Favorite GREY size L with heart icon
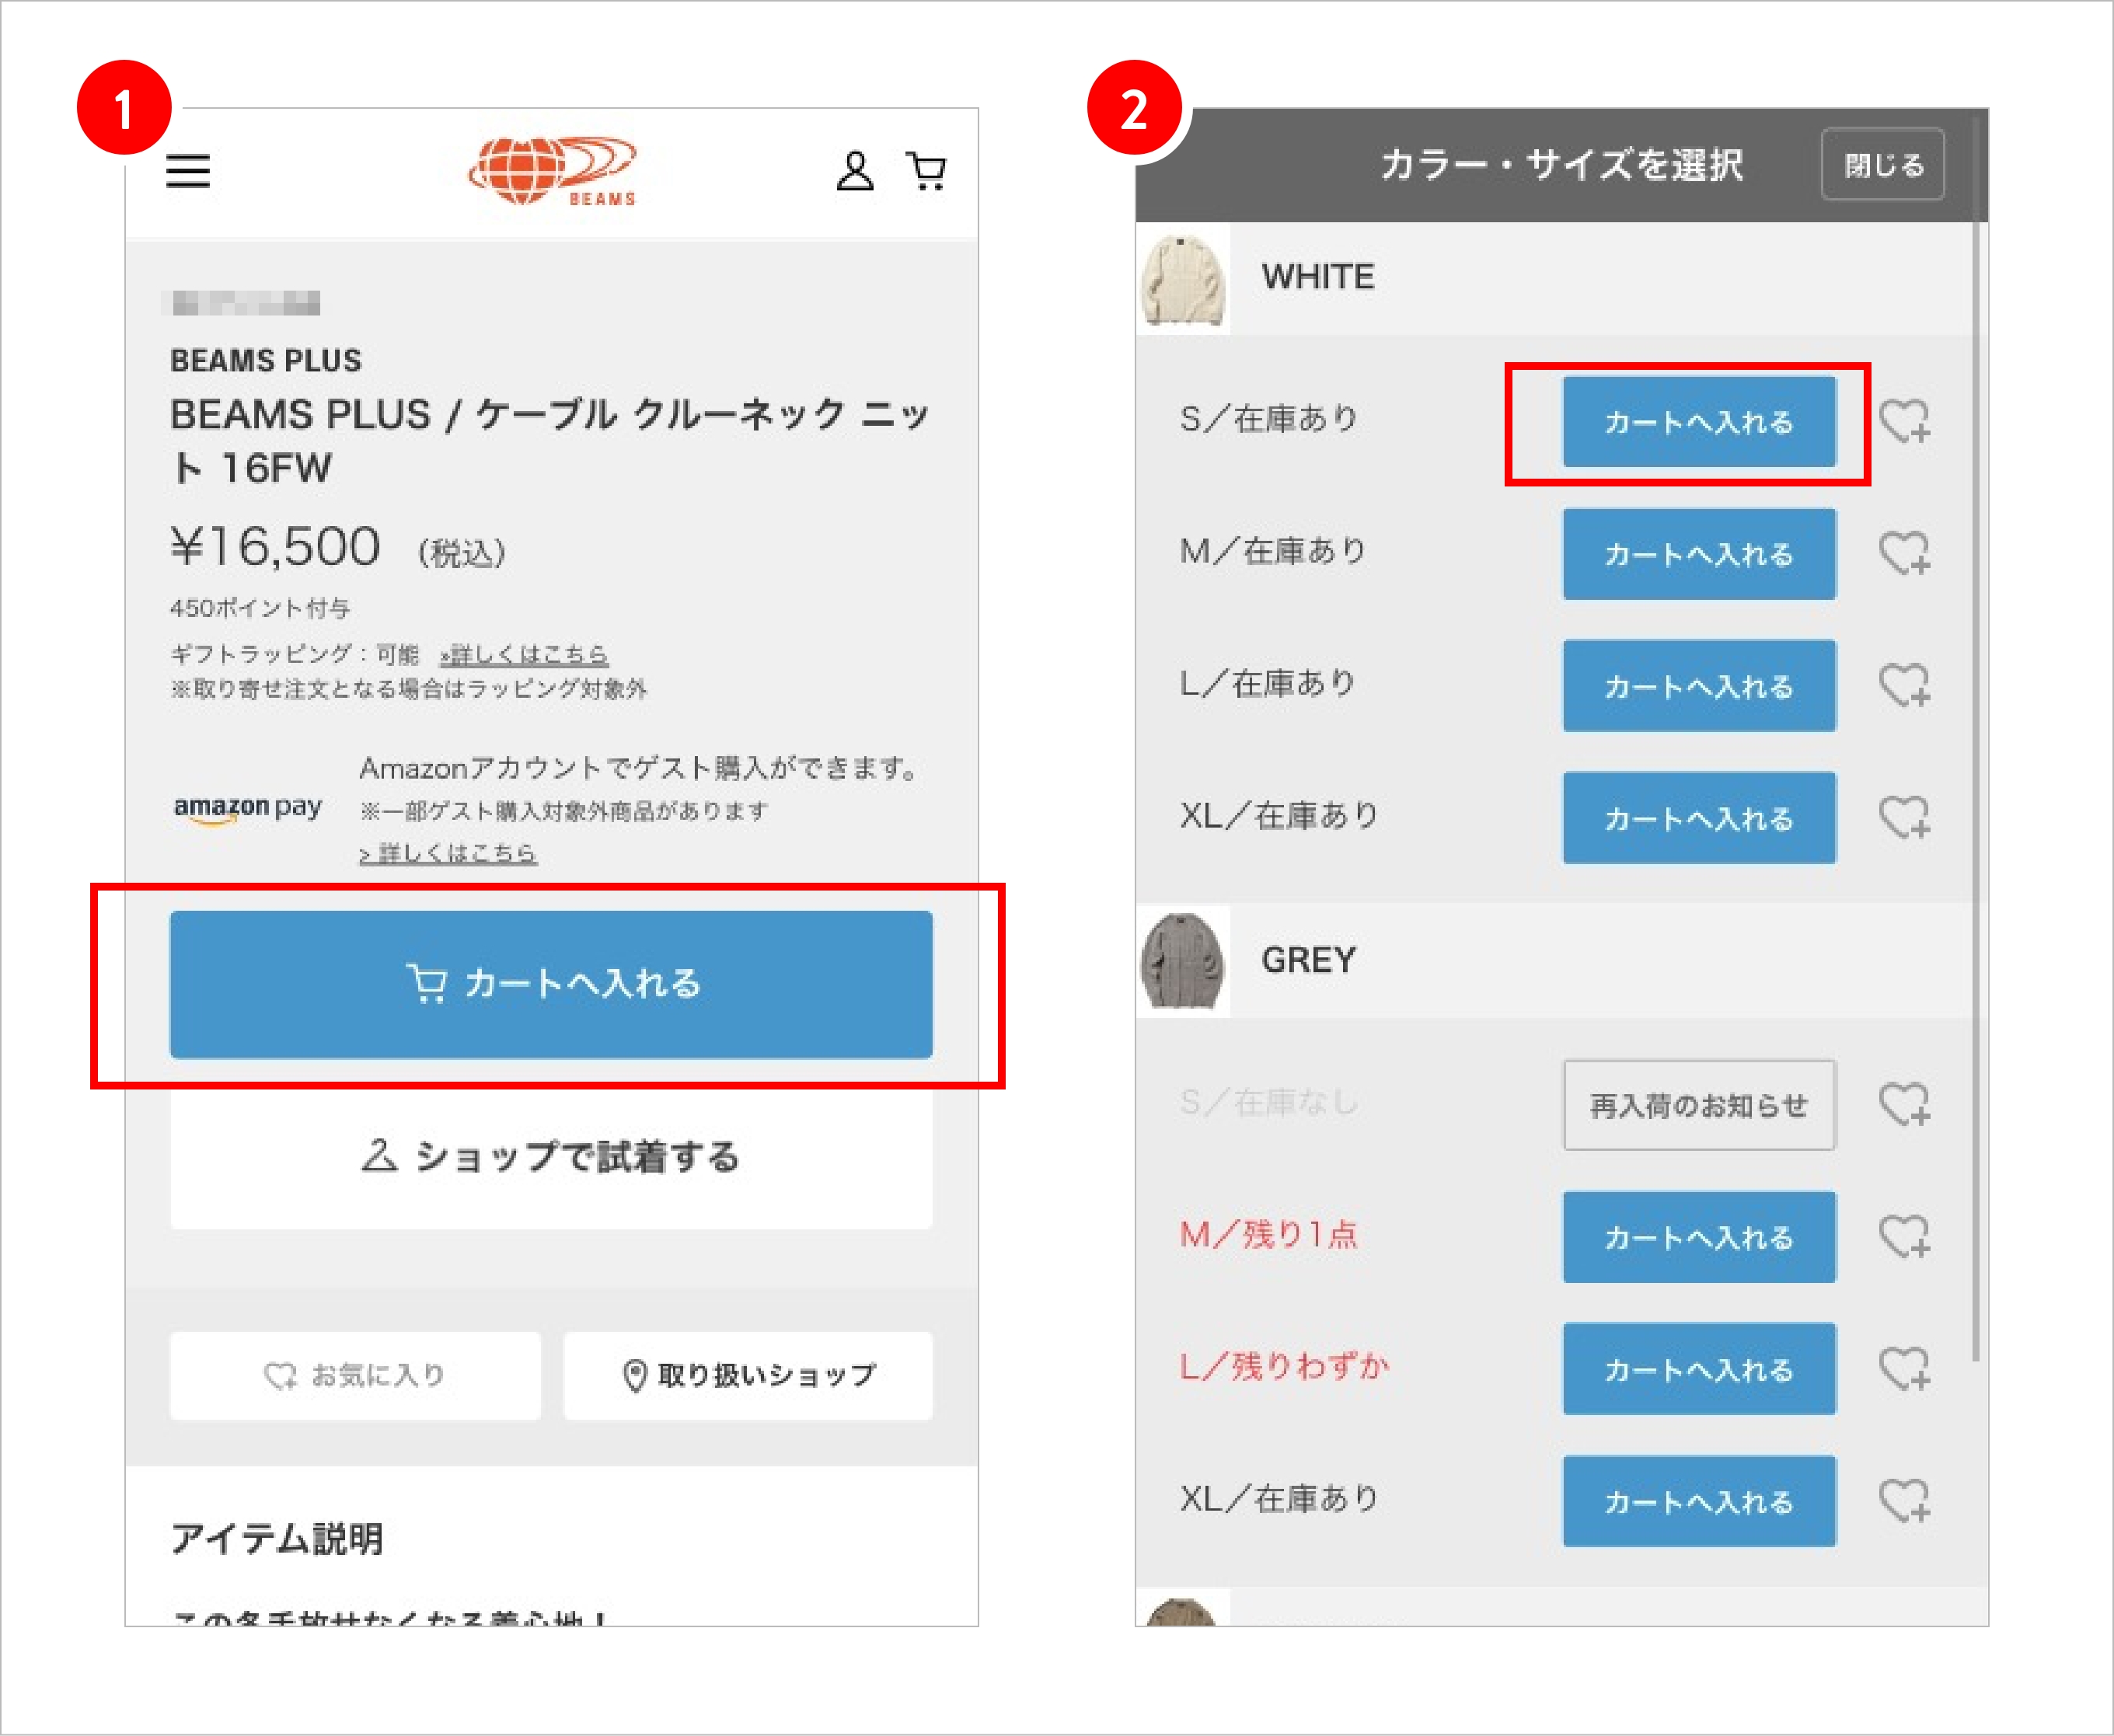The height and width of the screenshot is (1736, 2114). coord(1904,1369)
